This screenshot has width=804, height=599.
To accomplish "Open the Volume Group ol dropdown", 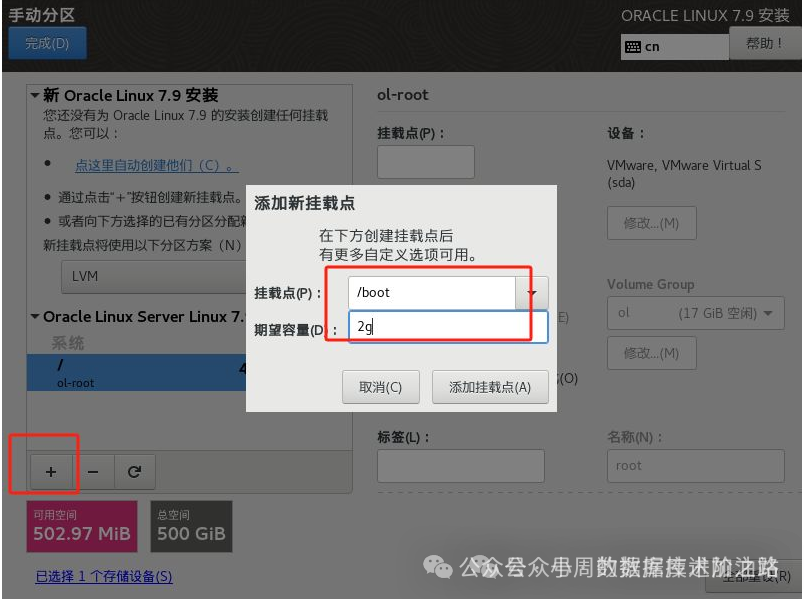I will pyautogui.click(x=696, y=313).
